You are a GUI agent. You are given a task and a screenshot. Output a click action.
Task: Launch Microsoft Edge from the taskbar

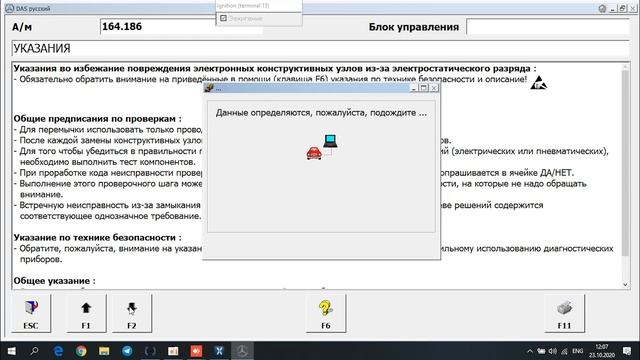coord(58,351)
